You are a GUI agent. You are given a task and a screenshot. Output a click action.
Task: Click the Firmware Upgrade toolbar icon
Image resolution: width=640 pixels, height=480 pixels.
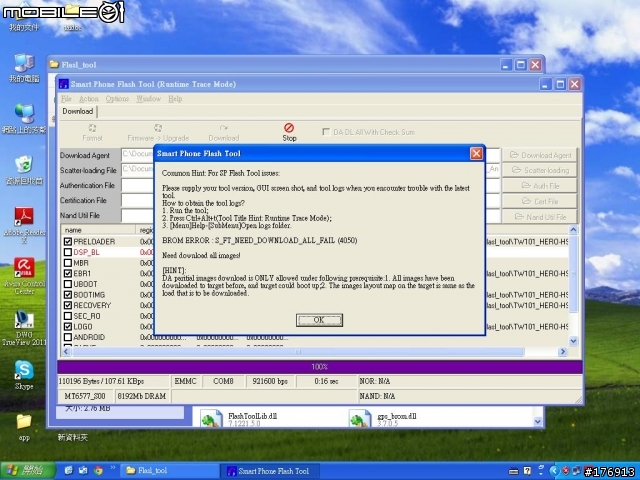tap(158, 133)
